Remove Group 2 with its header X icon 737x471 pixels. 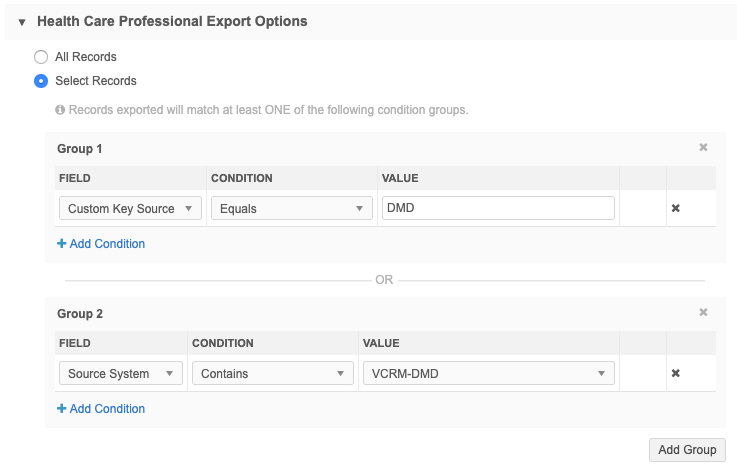click(x=703, y=313)
